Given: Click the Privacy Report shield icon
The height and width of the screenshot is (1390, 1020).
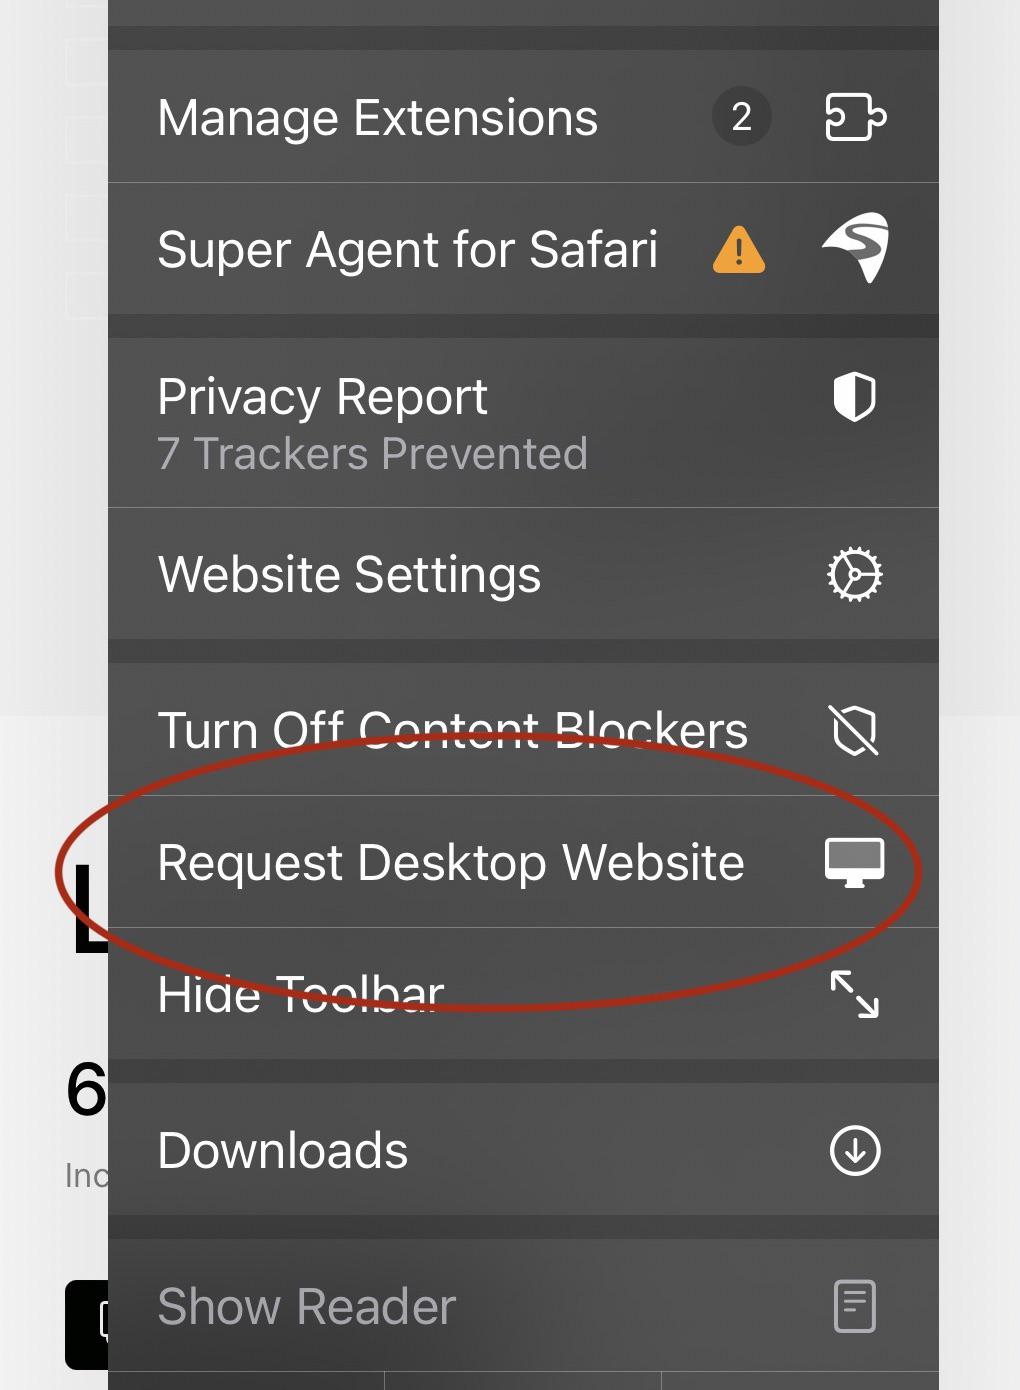Looking at the screenshot, I should (x=855, y=398).
